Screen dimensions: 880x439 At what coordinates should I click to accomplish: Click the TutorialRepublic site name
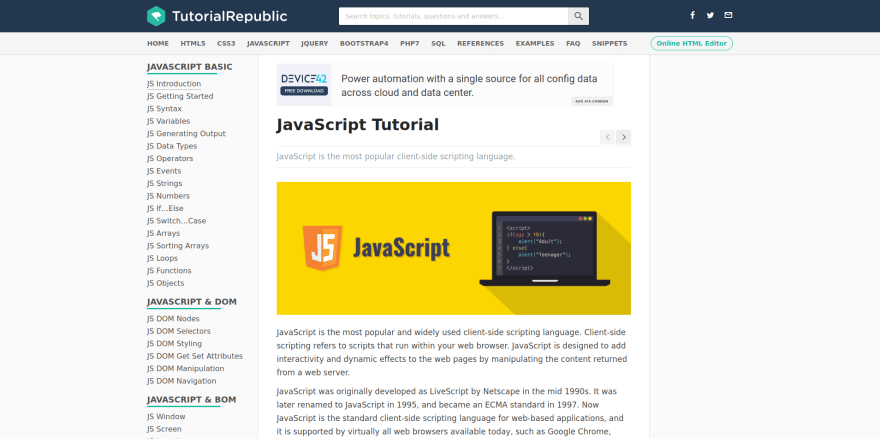tap(230, 16)
